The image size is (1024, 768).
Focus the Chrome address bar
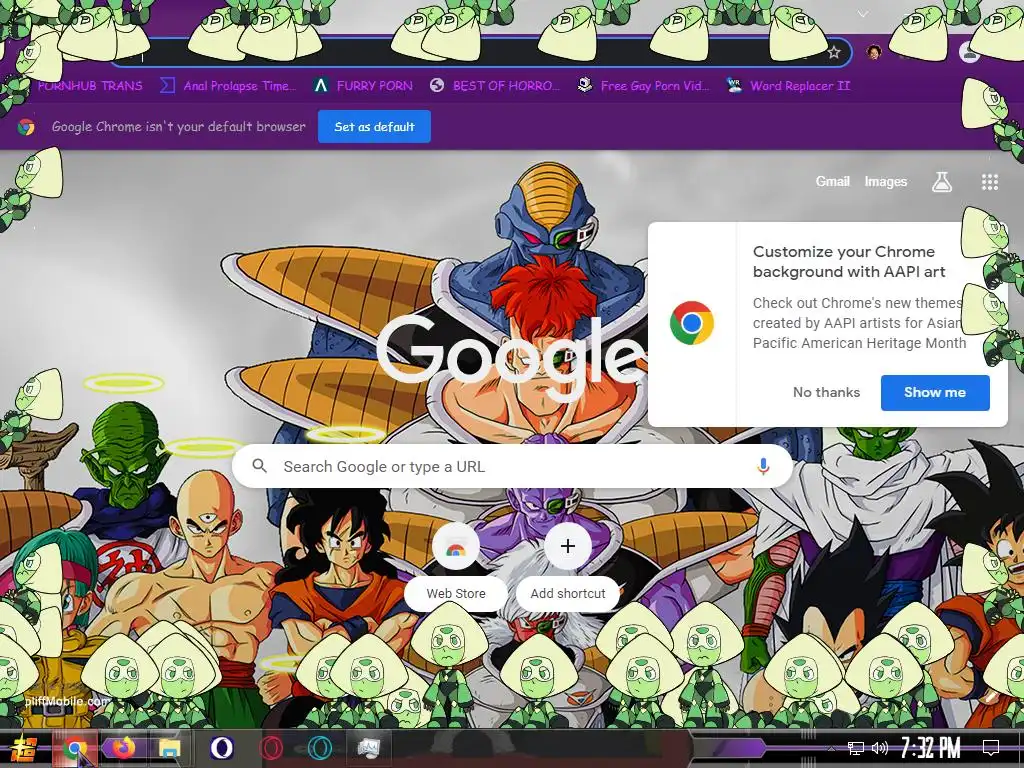tap(480, 53)
